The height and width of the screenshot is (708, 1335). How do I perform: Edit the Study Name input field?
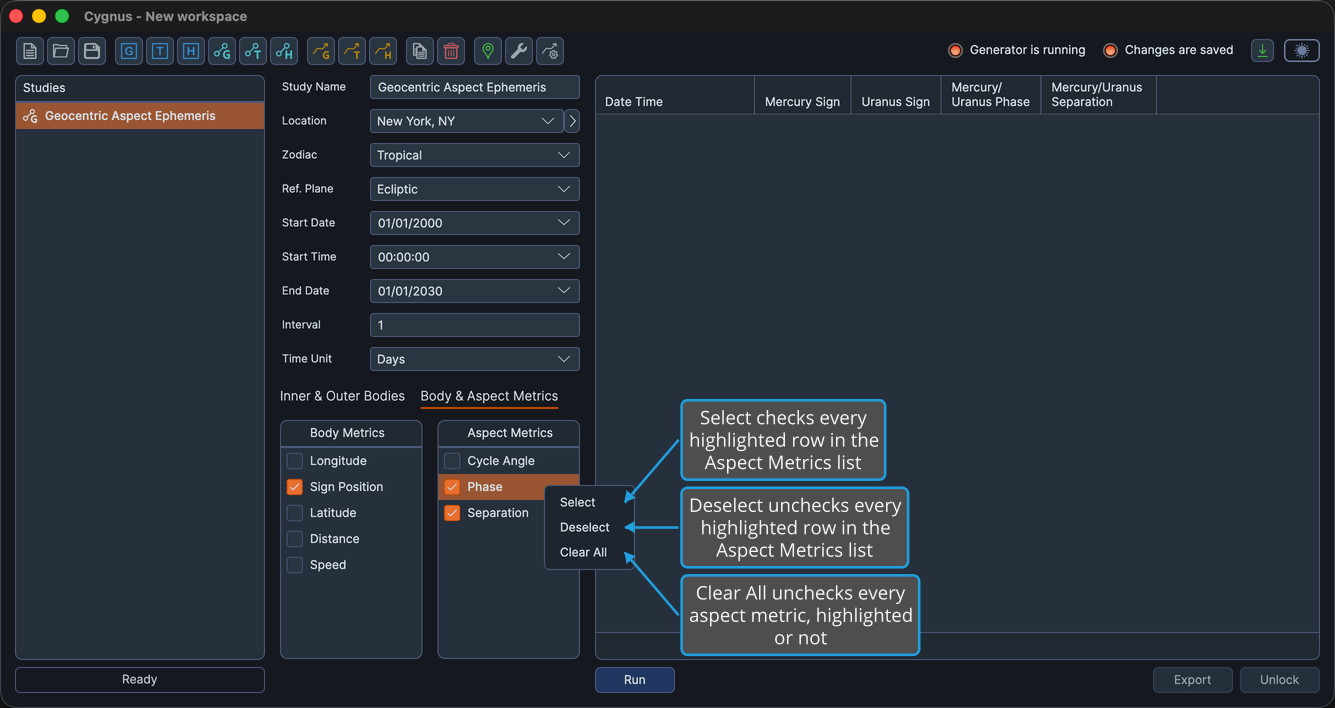point(475,87)
